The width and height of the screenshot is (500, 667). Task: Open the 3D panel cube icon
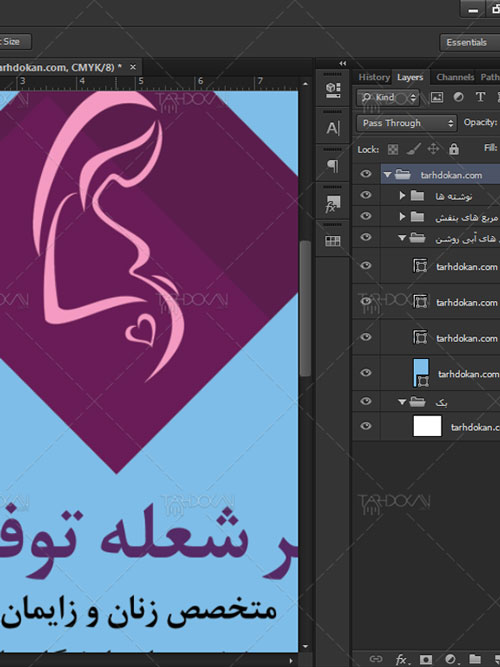click(x=333, y=90)
